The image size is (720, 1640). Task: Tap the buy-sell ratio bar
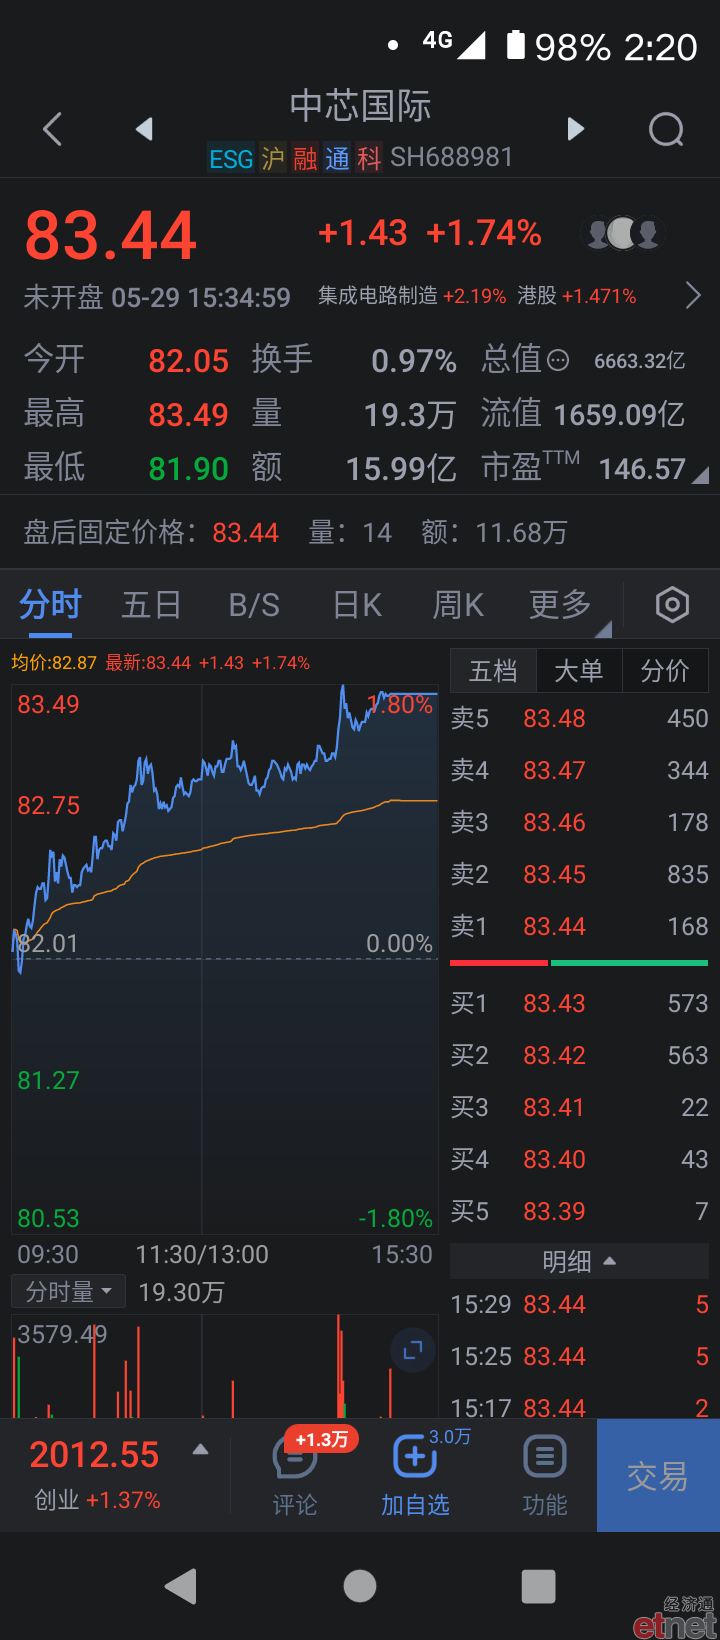(x=579, y=963)
